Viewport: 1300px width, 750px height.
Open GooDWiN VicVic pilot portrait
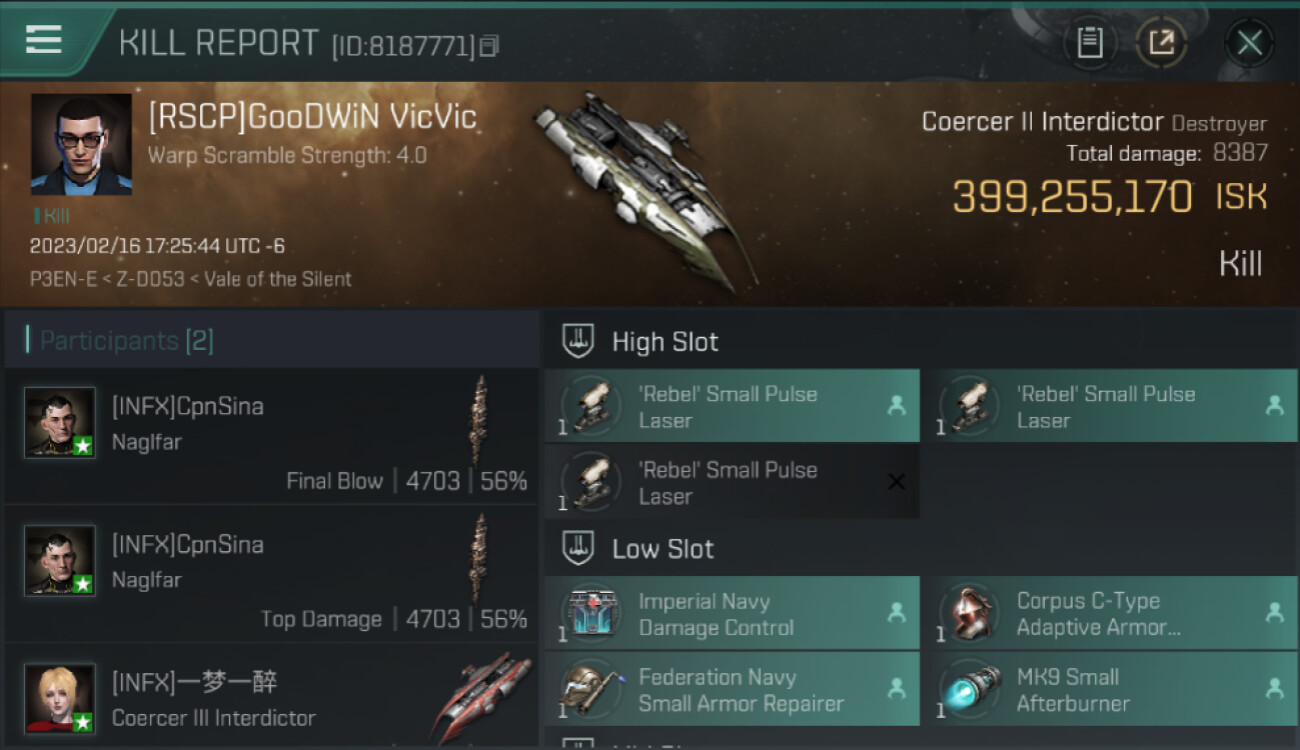tap(81, 144)
